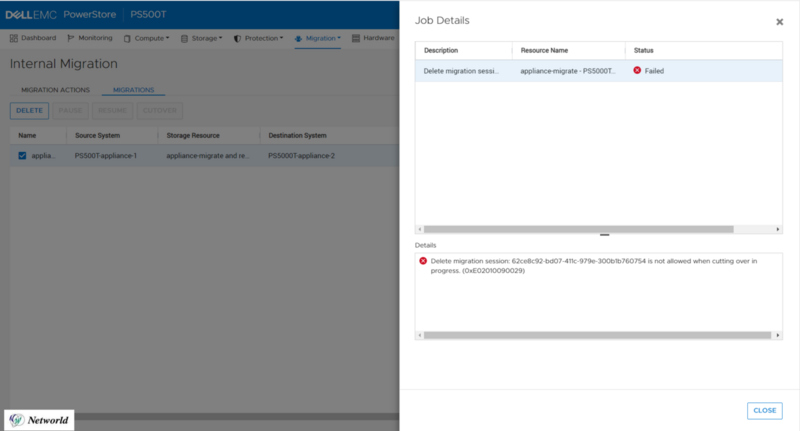Click the Dell EMC PowerStore logo
This screenshot has height=431, width=800.
(x=61, y=14)
